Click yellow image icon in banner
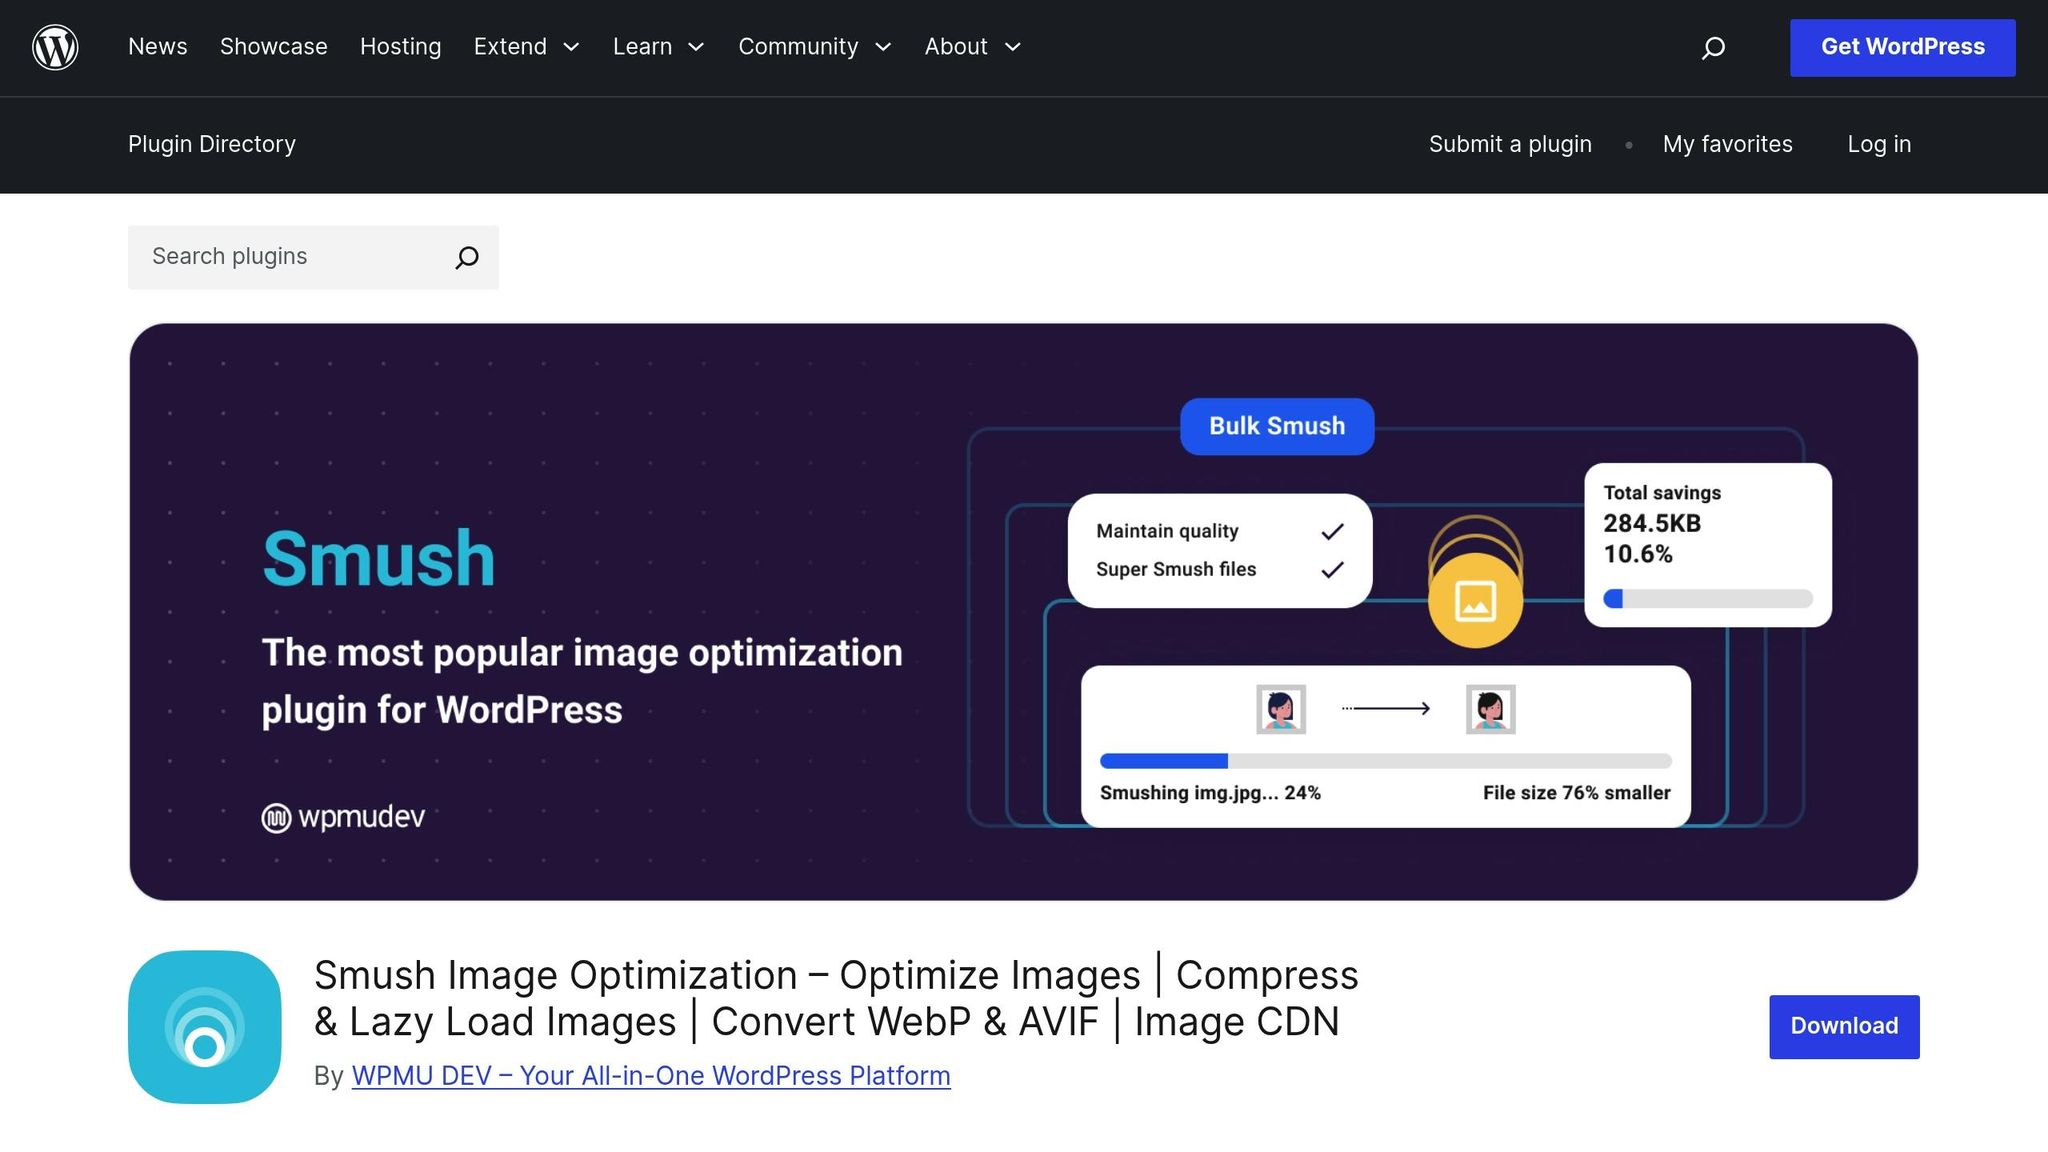This screenshot has height=1152, width=2048. [x=1475, y=601]
